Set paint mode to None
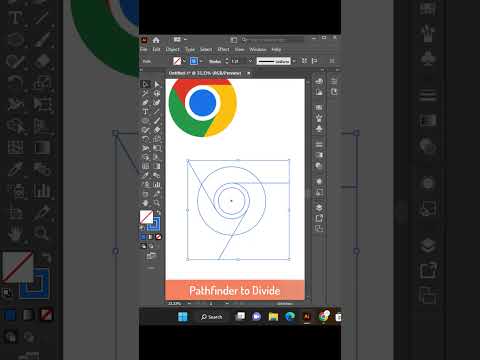Viewport: 480px width, 360px height. (x=158, y=237)
